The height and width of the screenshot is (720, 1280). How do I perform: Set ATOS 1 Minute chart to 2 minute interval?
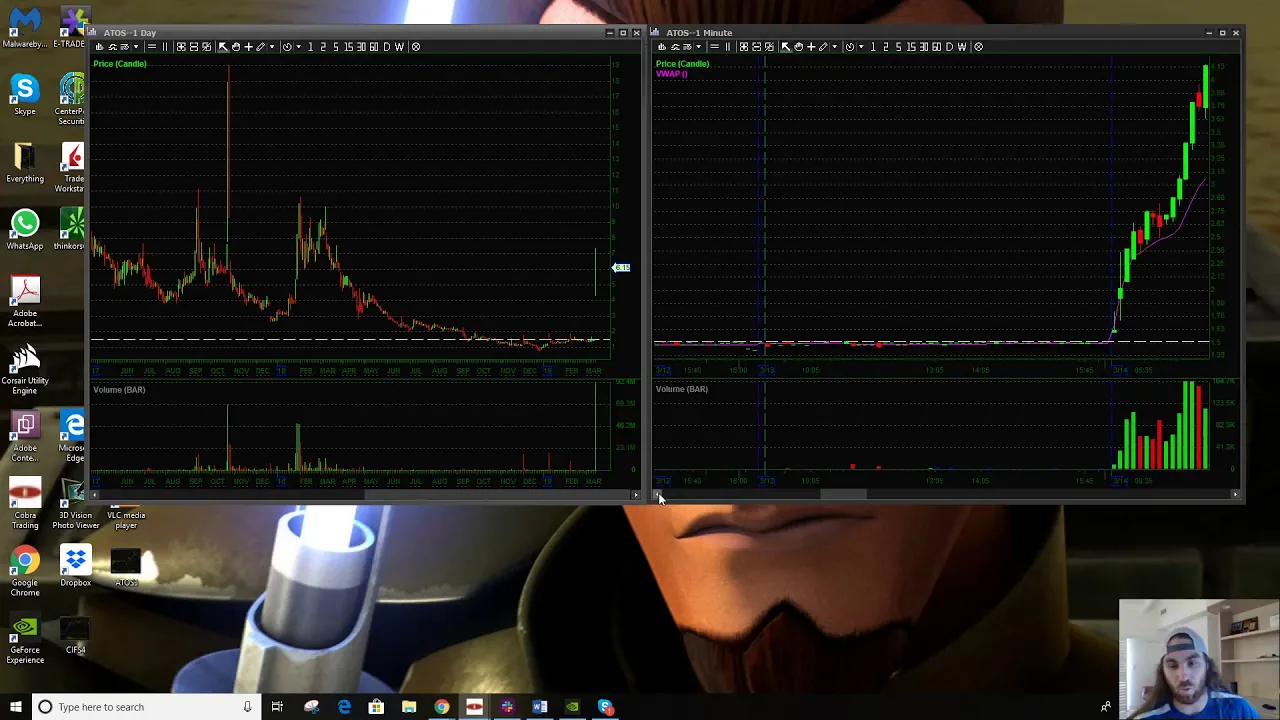click(x=885, y=46)
